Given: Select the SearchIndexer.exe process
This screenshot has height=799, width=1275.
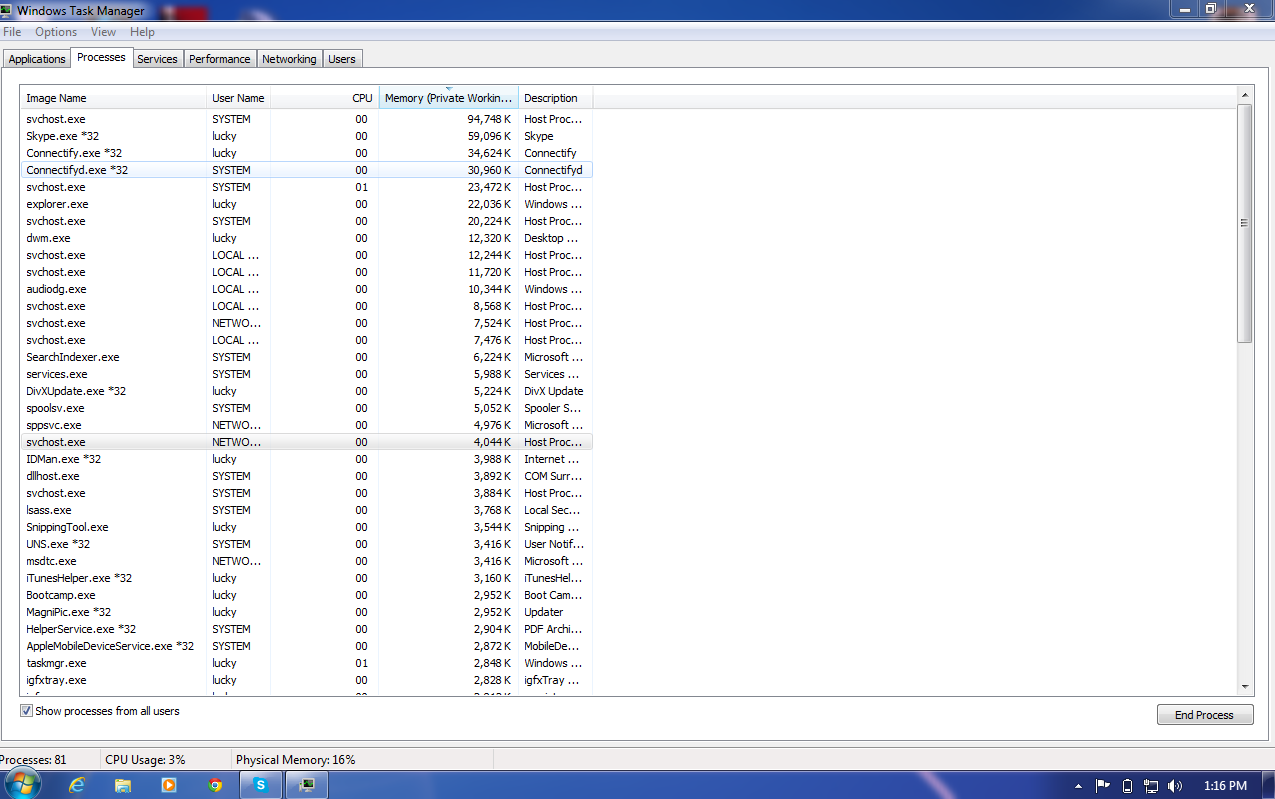Looking at the screenshot, I should (x=306, y=357).
